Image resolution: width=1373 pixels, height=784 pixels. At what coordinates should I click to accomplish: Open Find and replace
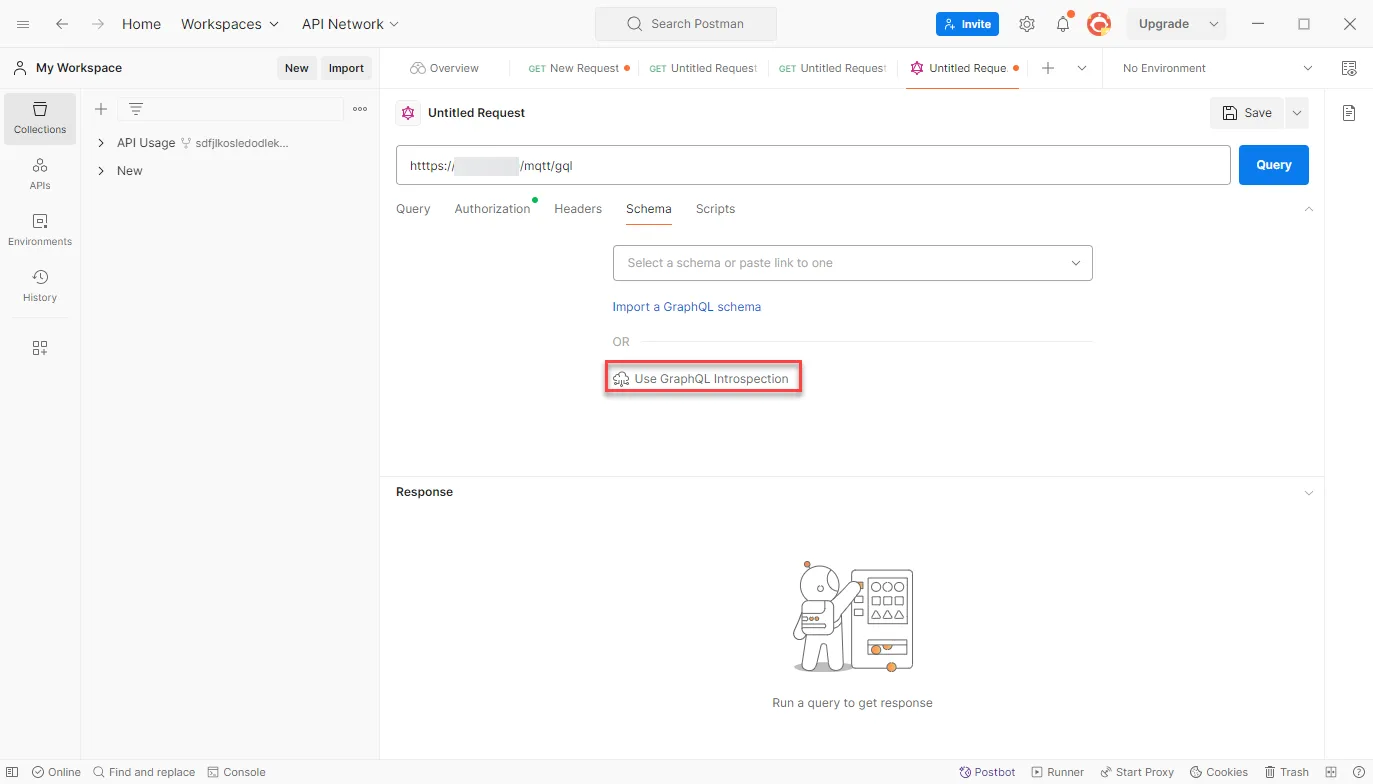pyautogui.click(x=144, y=772)
